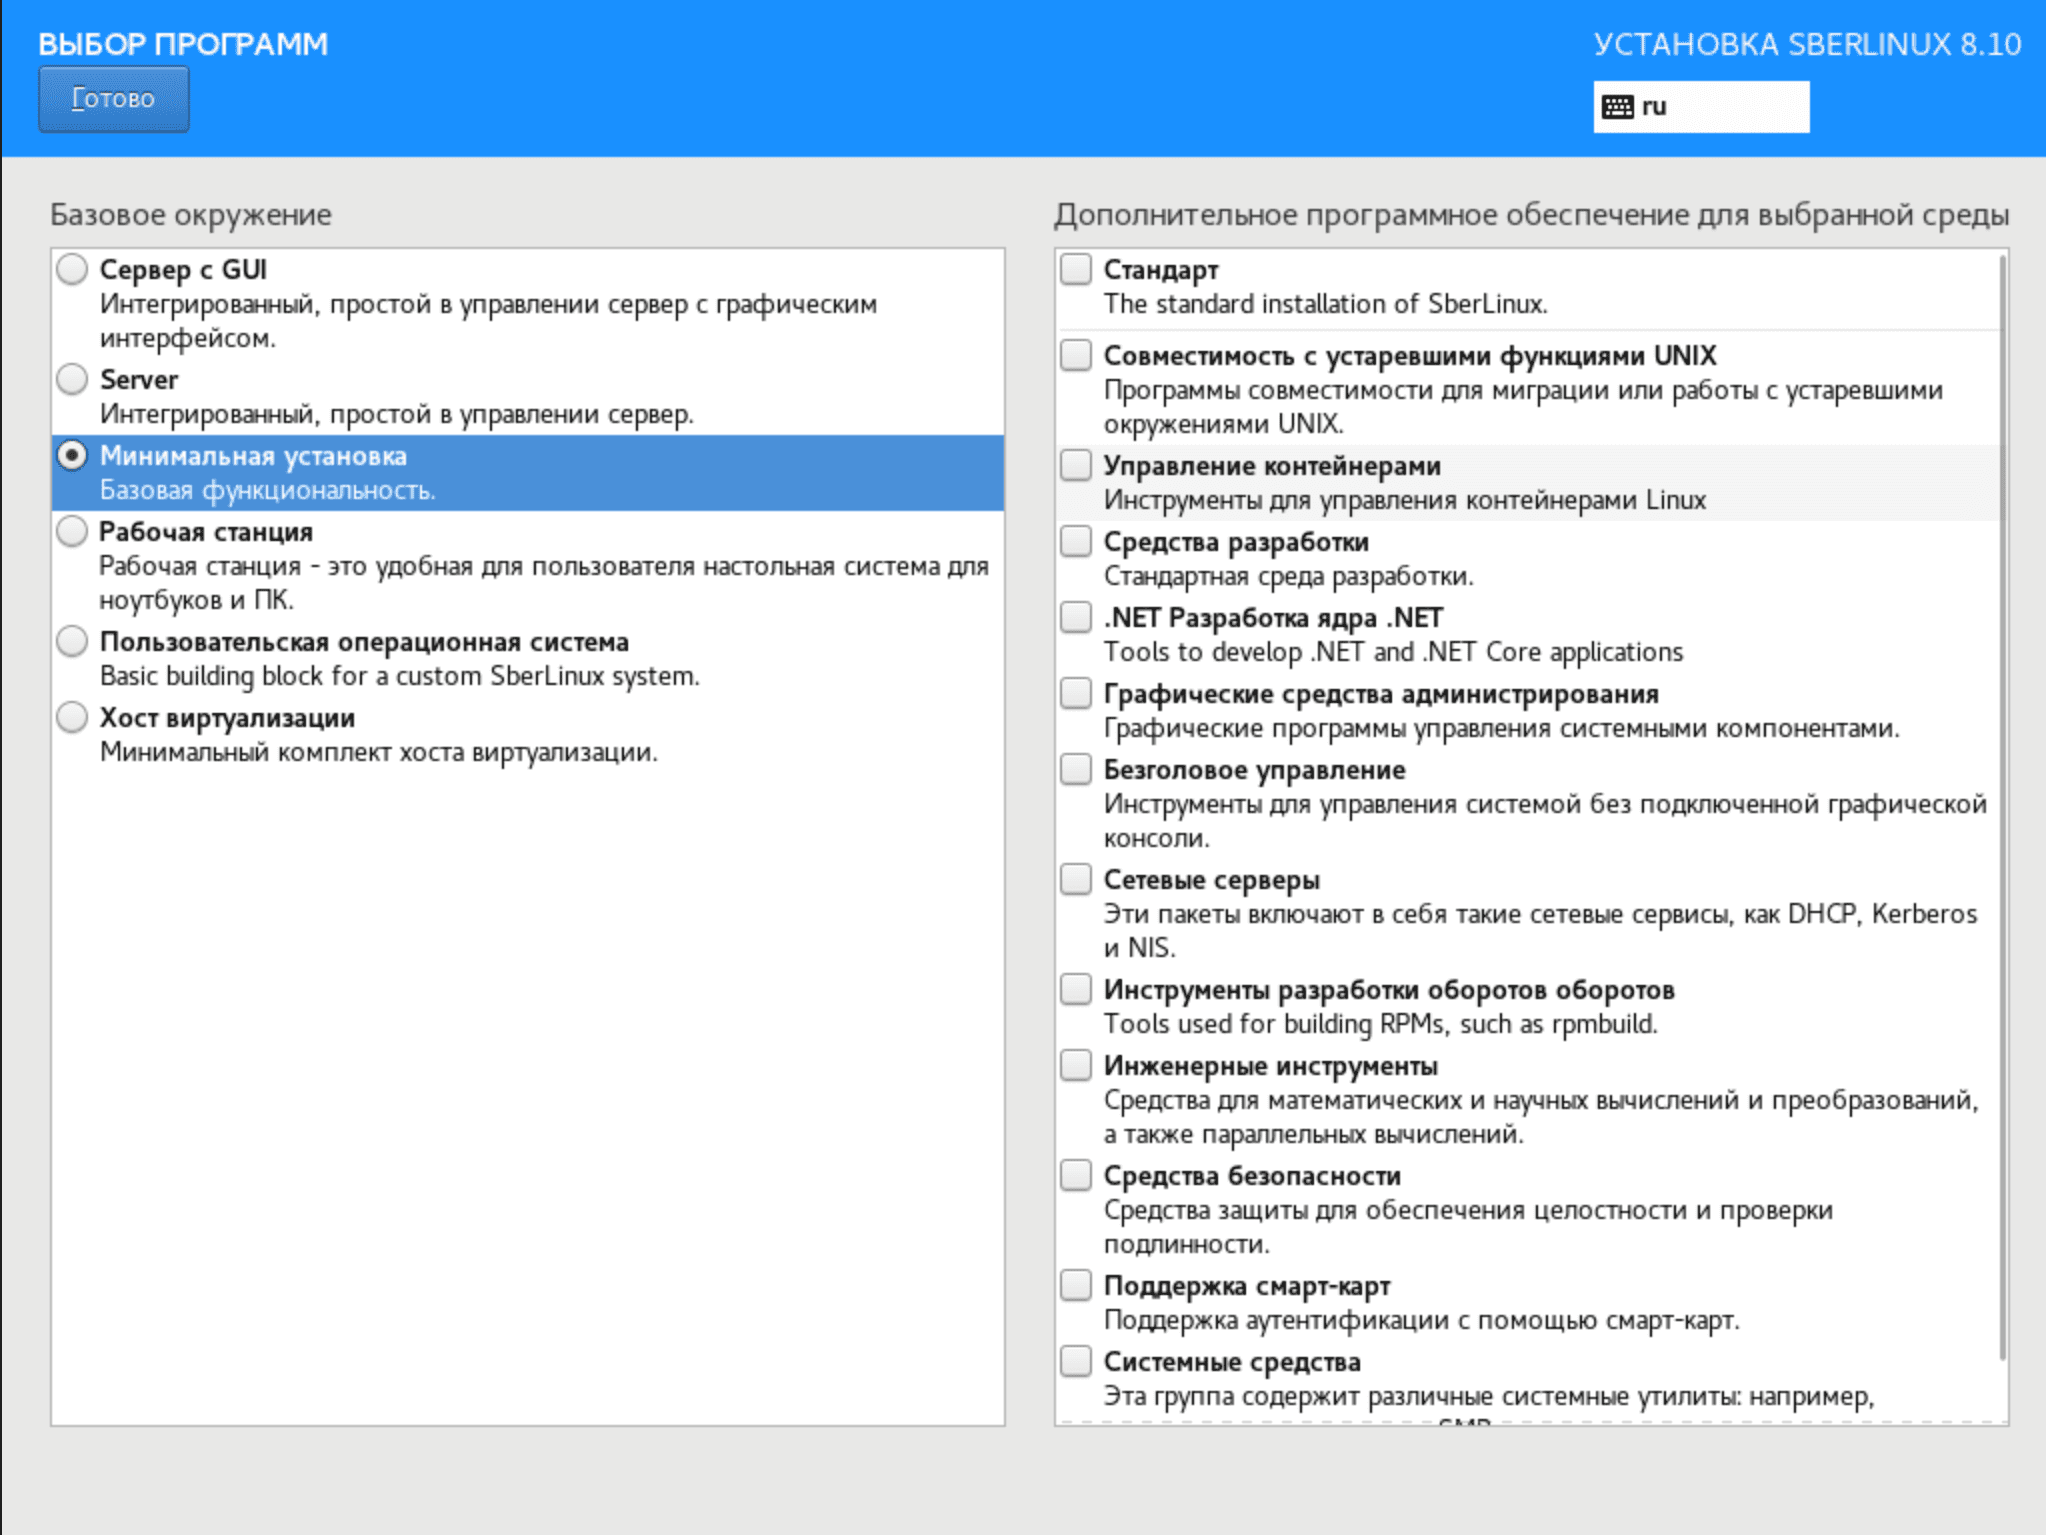Click the Хост виртуализации title text
2046x1535 pixels.
[227, 718]
